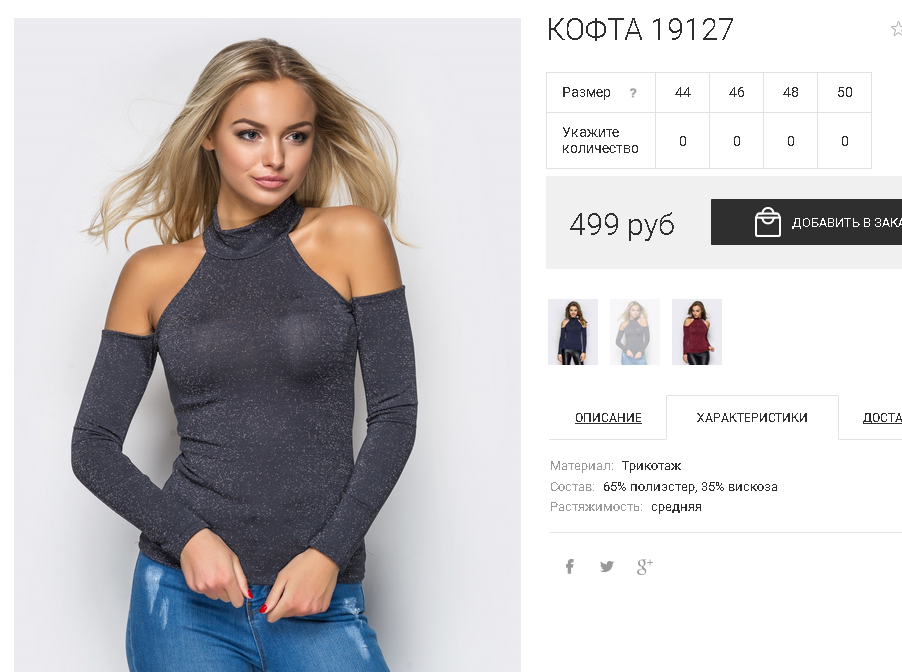Image resolution: width=902 pixels, height=672 pixels.
Task: Click the shopping bag icon on the order button
Action: point(767,222)
